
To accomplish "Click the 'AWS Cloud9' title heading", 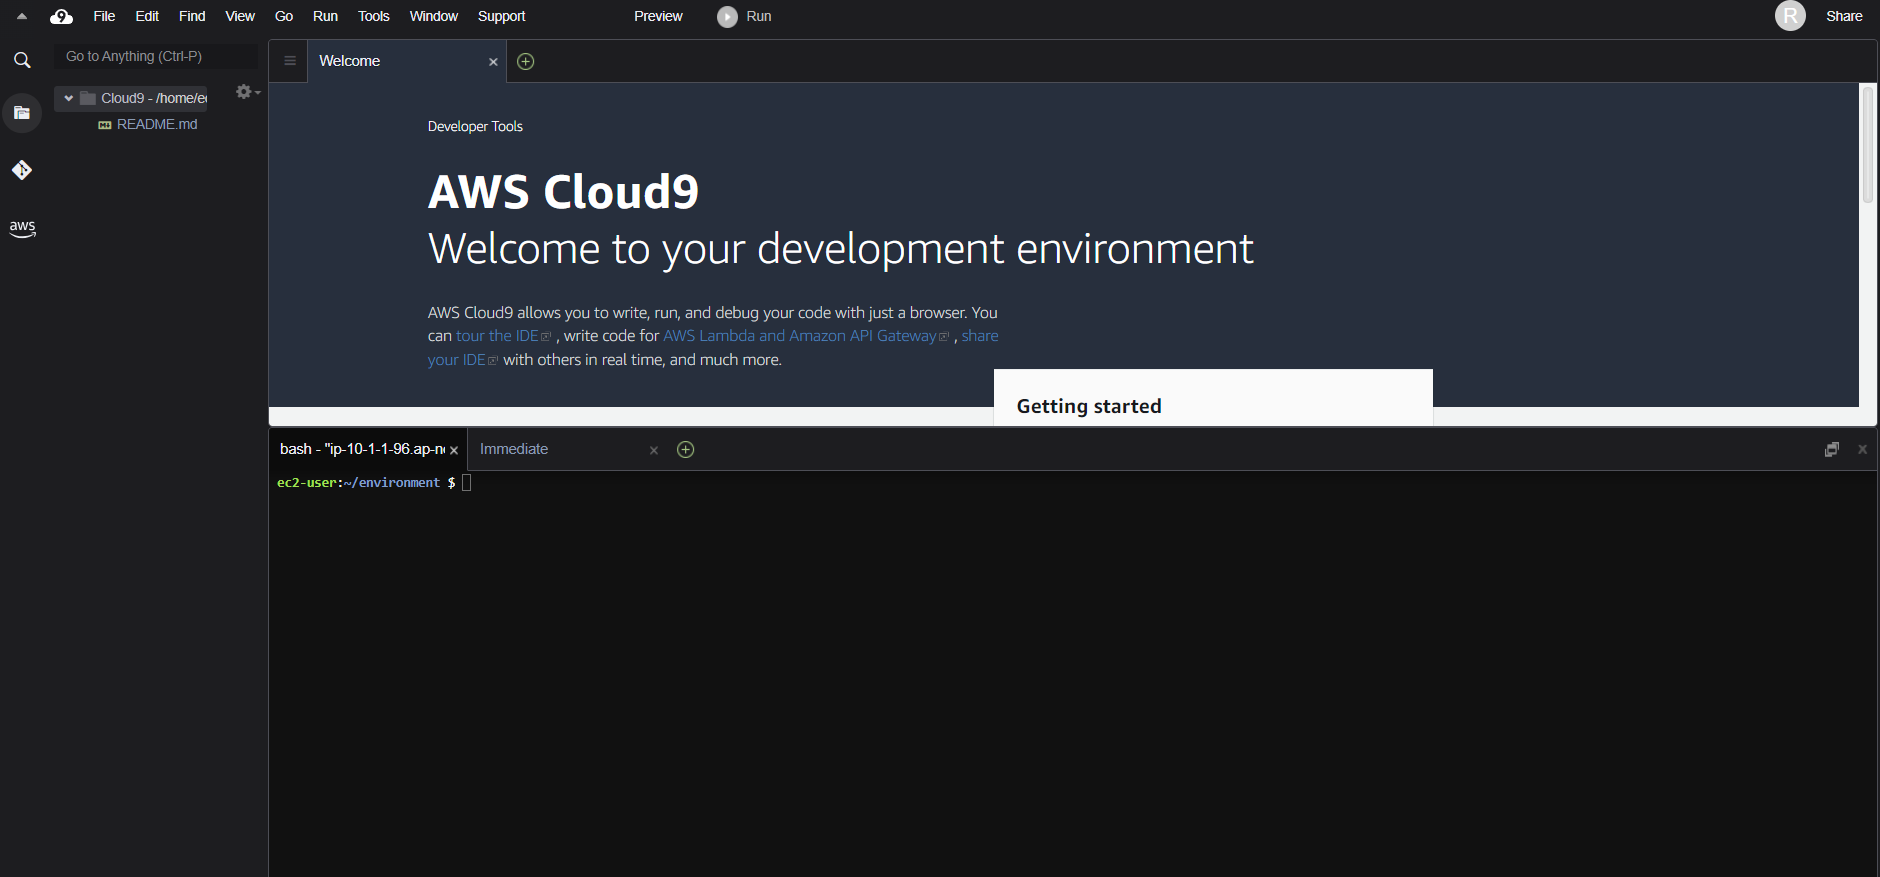I will coord(563,192).
